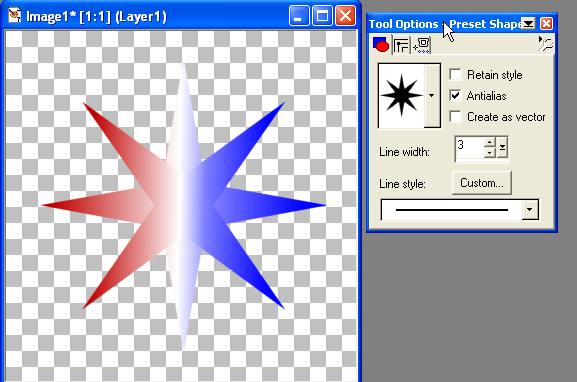The height and width of the screenshot is (382, 577).
Task: Switch to the line join options tab icon
Action: coord(401,45)
